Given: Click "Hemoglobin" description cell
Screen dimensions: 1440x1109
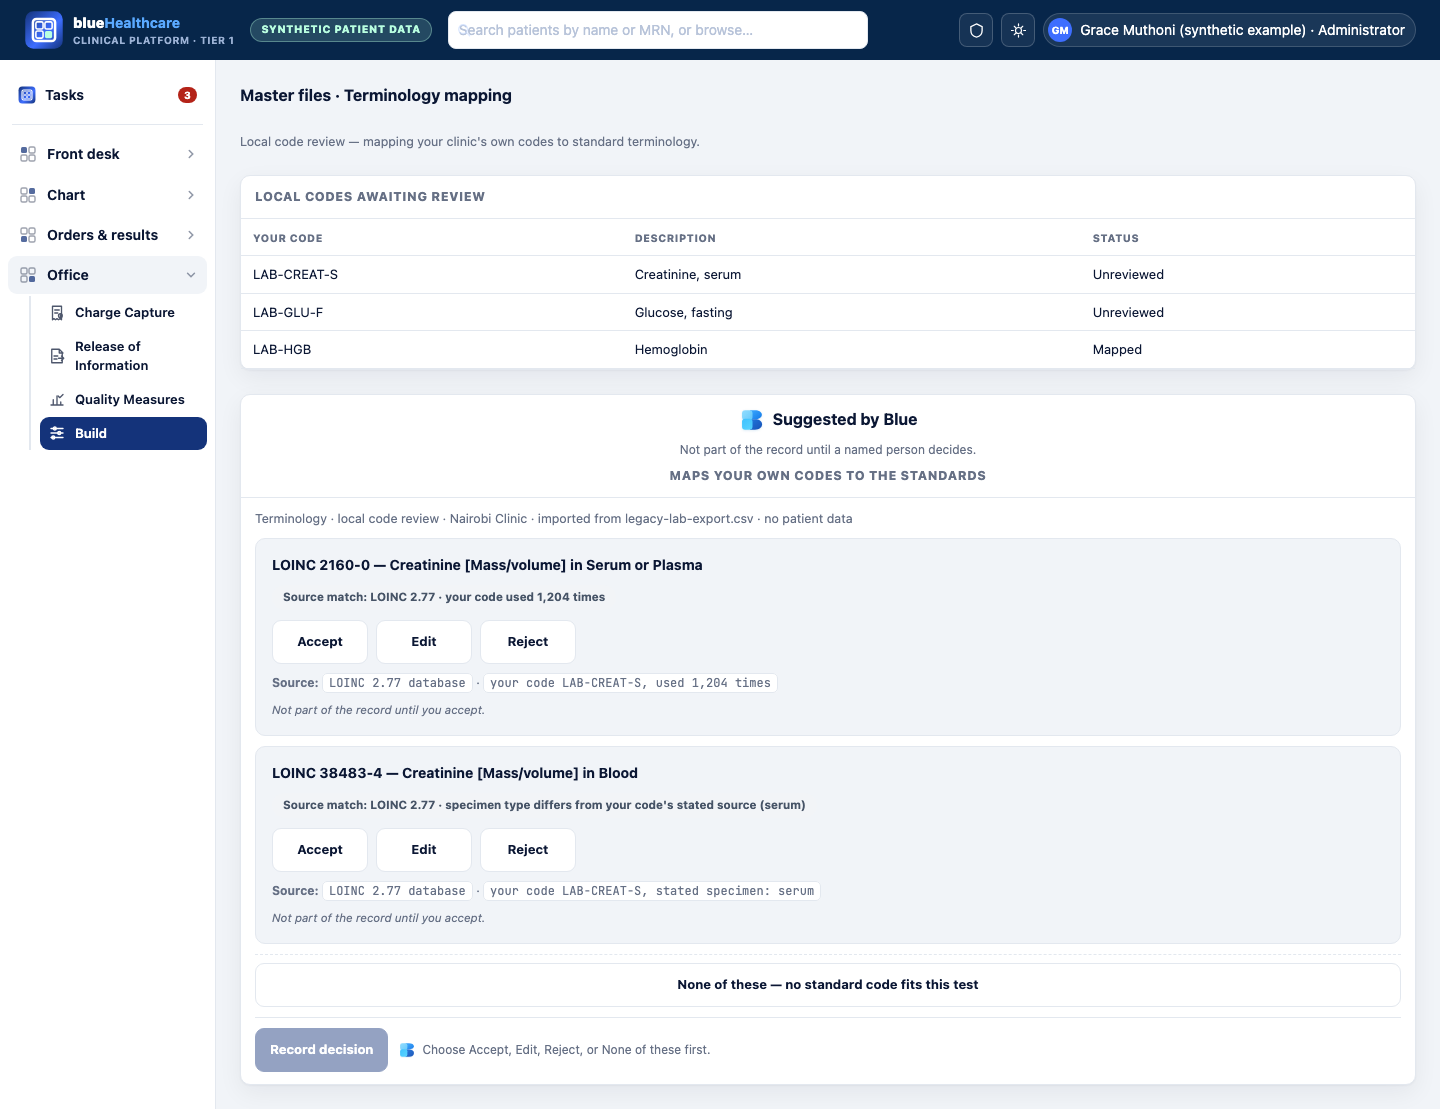Looking at the screenshot, I should [x=671, y=350].
